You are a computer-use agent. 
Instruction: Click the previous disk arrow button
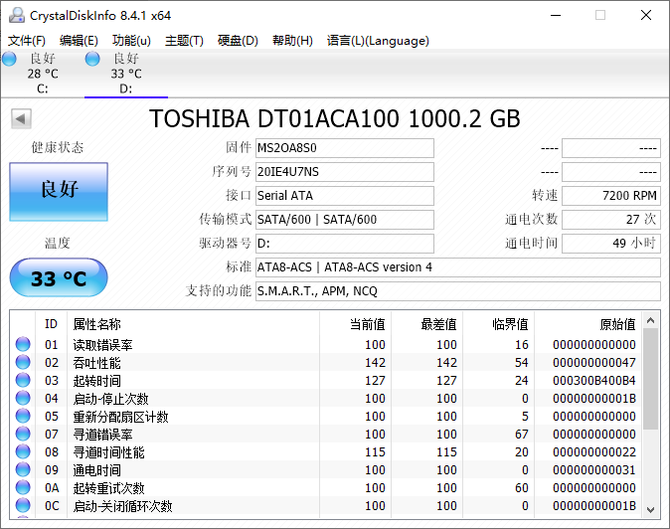tap(20, 119)
